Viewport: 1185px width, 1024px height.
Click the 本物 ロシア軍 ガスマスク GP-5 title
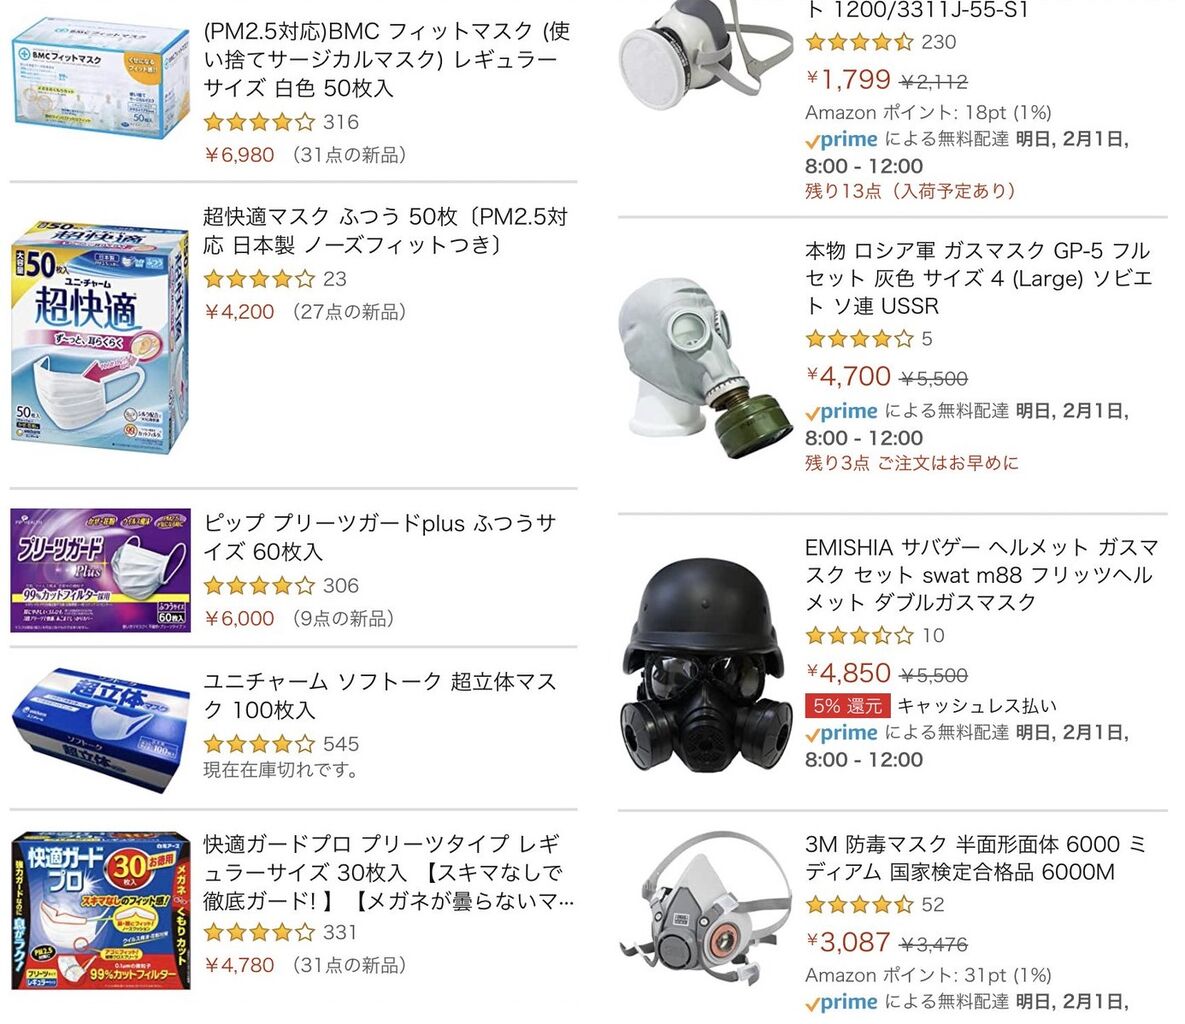pyautogui.click(x=977, y=278)
